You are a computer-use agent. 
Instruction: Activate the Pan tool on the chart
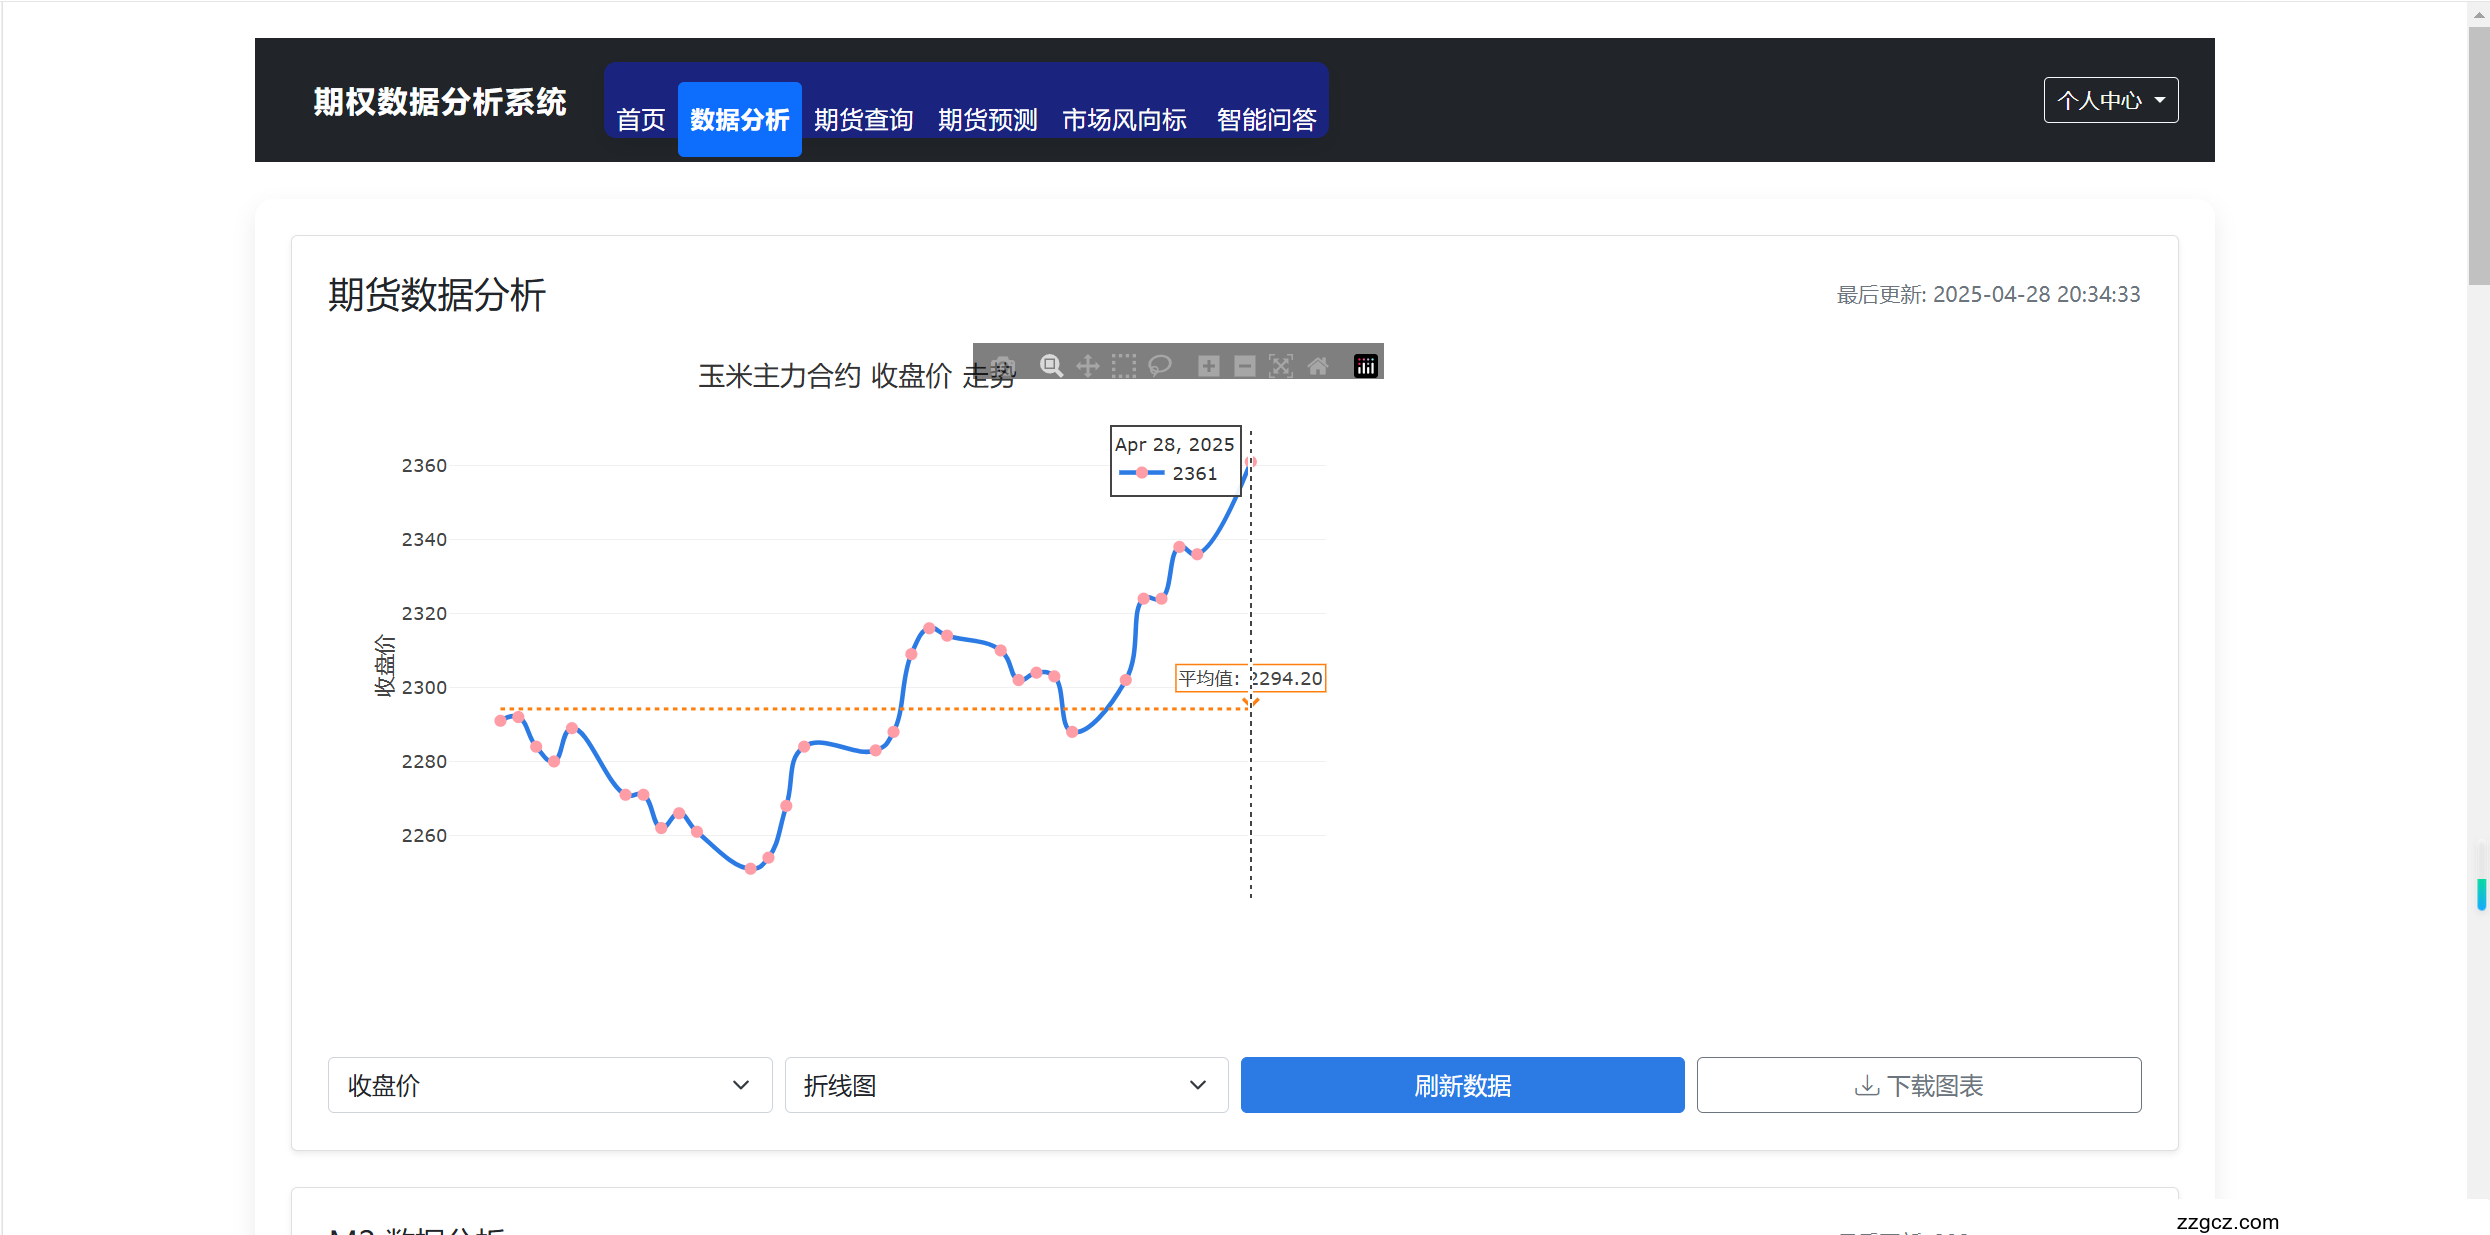pos(1088,365)
